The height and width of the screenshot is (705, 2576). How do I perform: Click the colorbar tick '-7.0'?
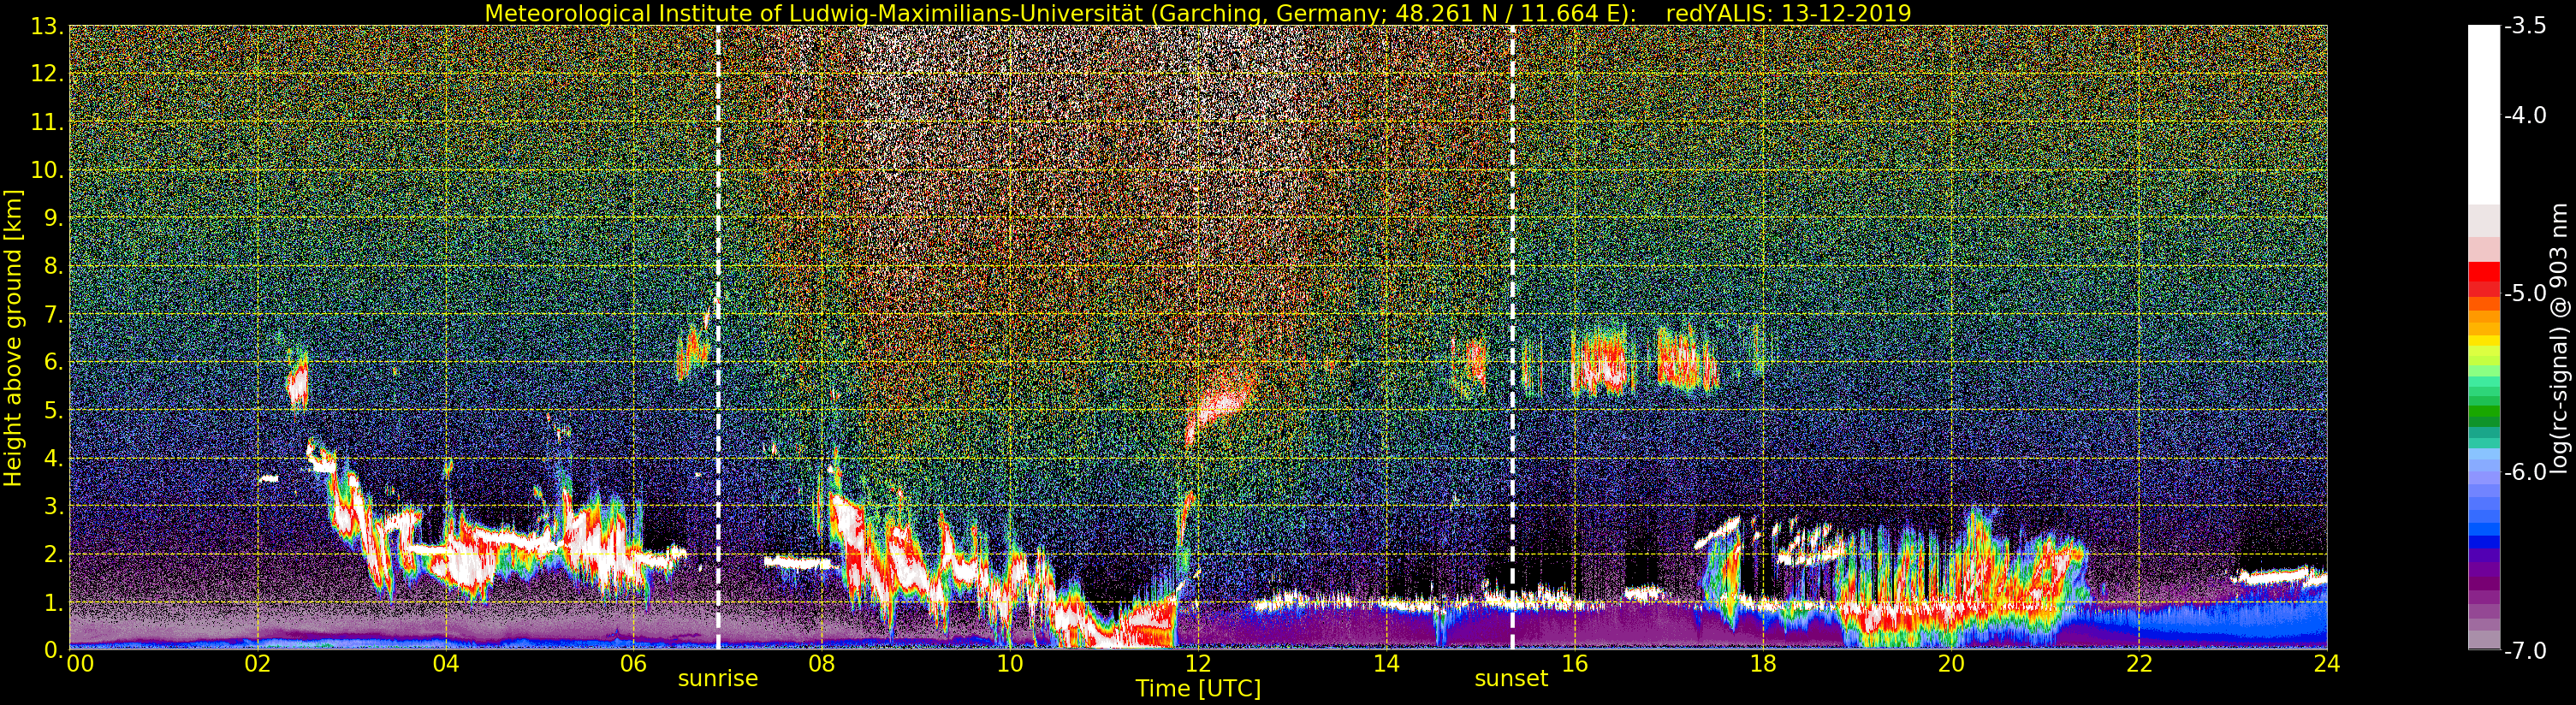2526,650
